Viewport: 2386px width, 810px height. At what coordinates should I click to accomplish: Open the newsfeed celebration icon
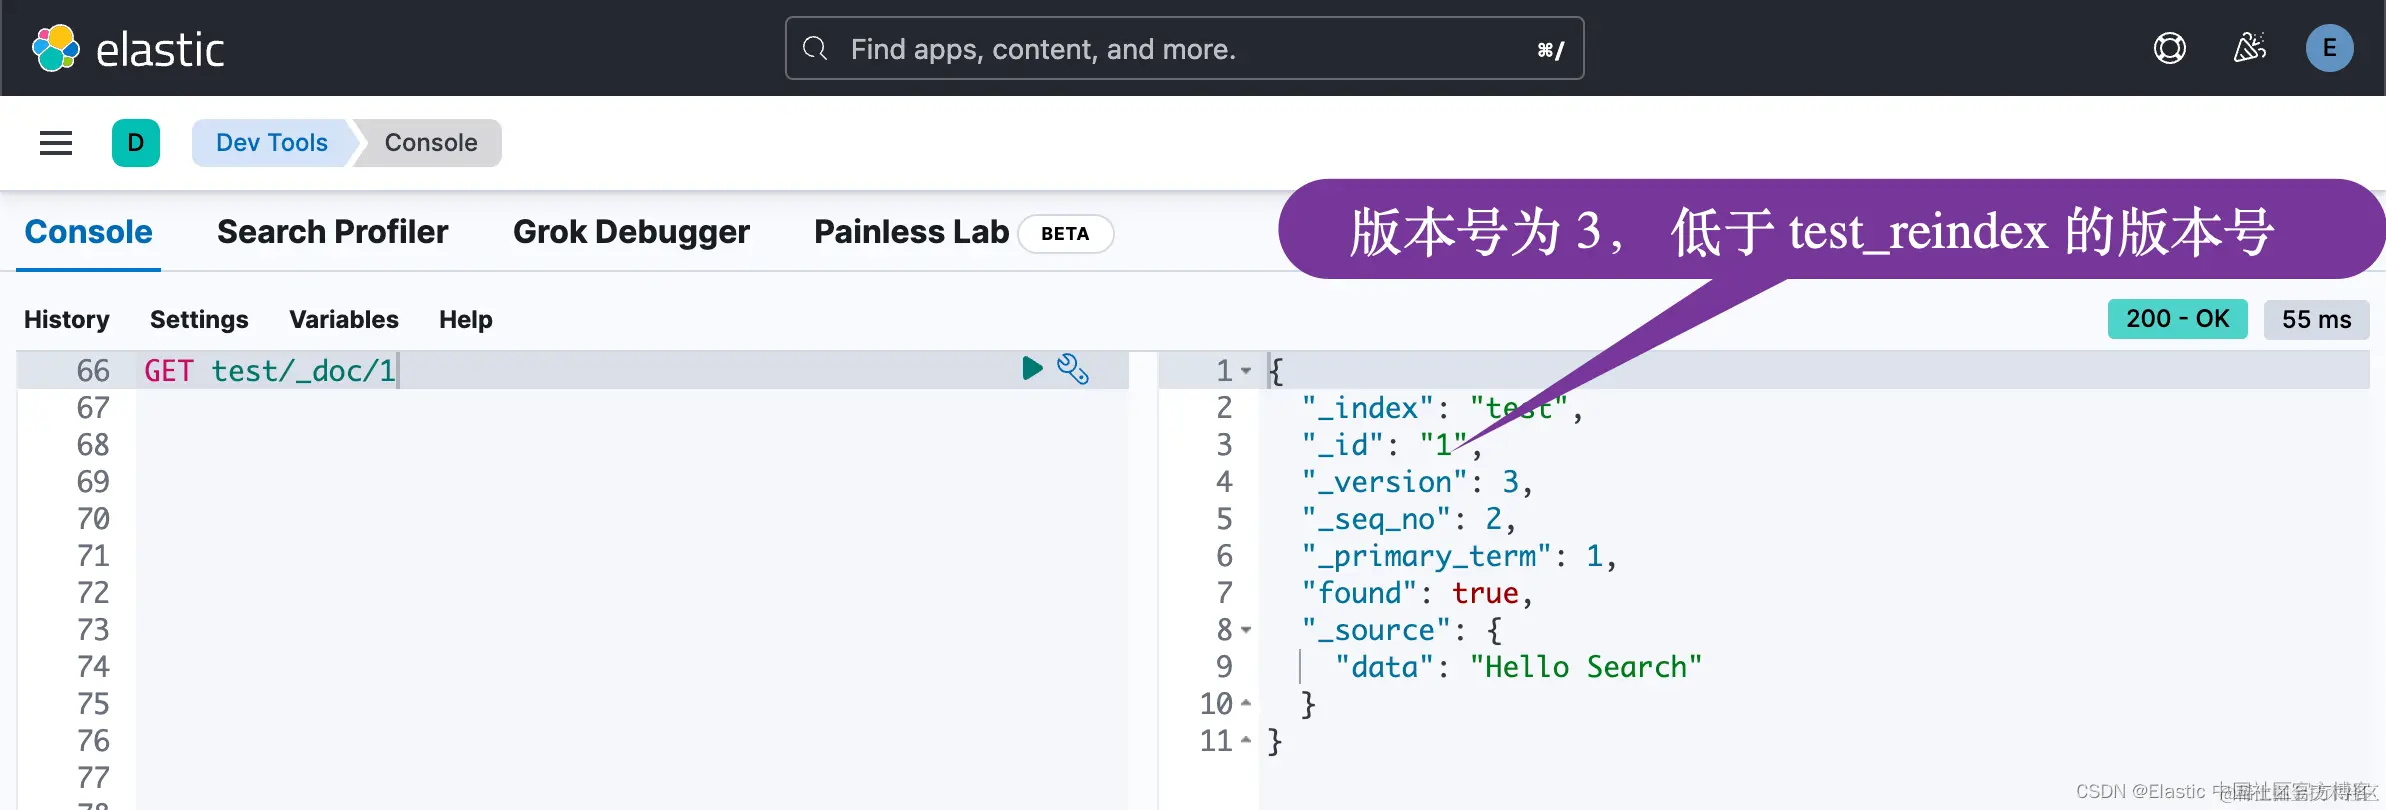coord(2249,48)
